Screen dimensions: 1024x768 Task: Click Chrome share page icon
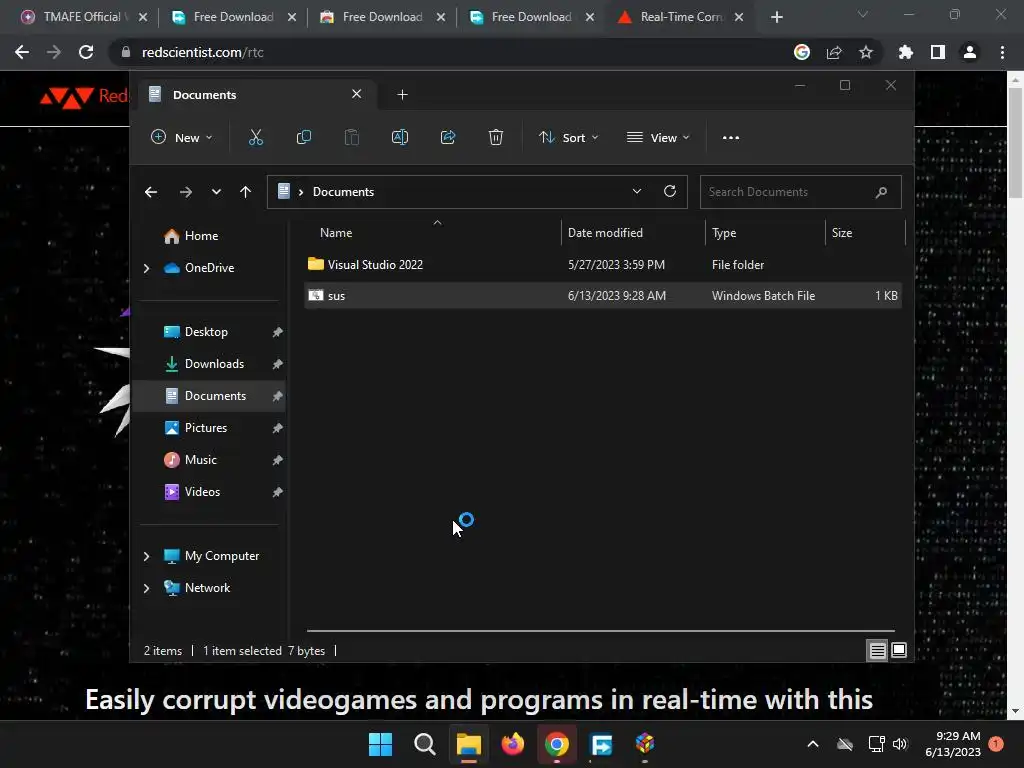click(x=834, y=52)
